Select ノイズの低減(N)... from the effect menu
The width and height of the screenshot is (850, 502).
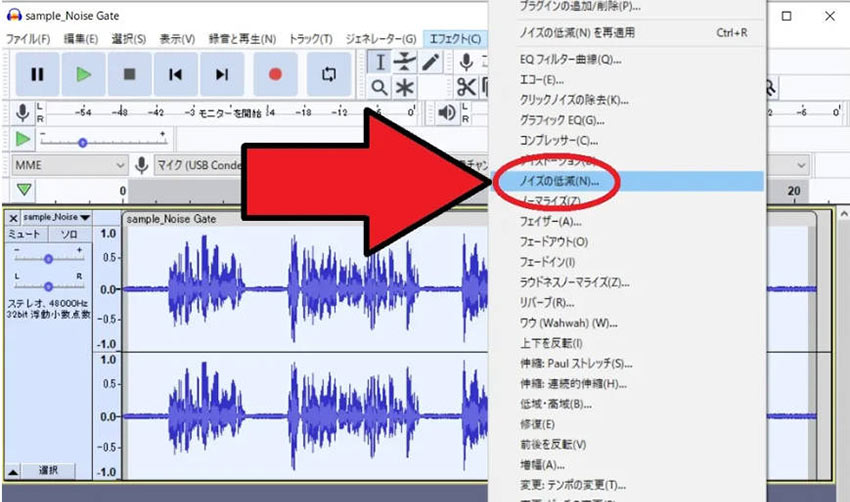(560, 181)
